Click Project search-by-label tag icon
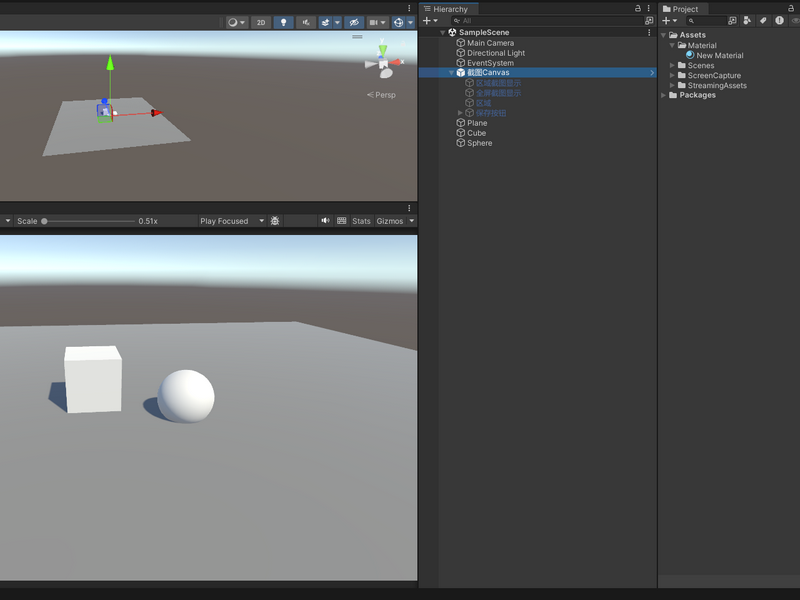This screenshot has height=600, width=800. tap(763, 21)
